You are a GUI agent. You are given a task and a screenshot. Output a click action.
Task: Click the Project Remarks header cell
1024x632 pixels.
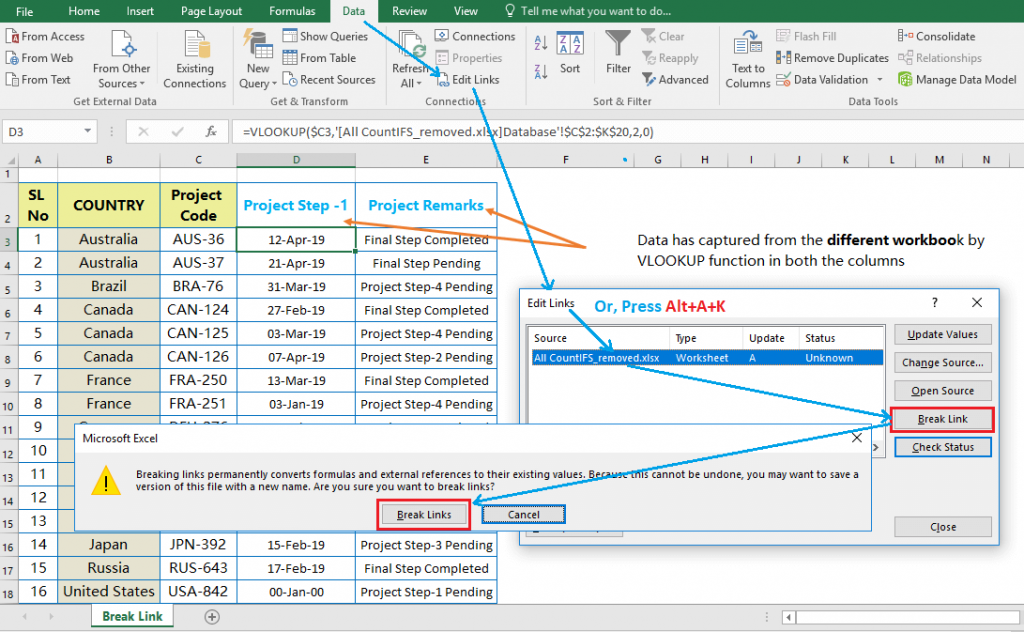coord(426,205)
